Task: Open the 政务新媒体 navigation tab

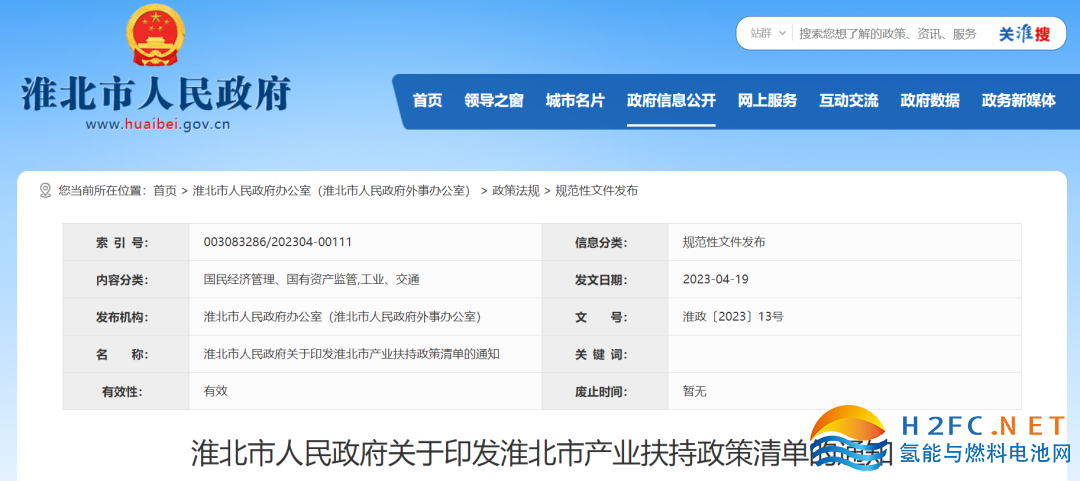Action: pos(1019,101)
